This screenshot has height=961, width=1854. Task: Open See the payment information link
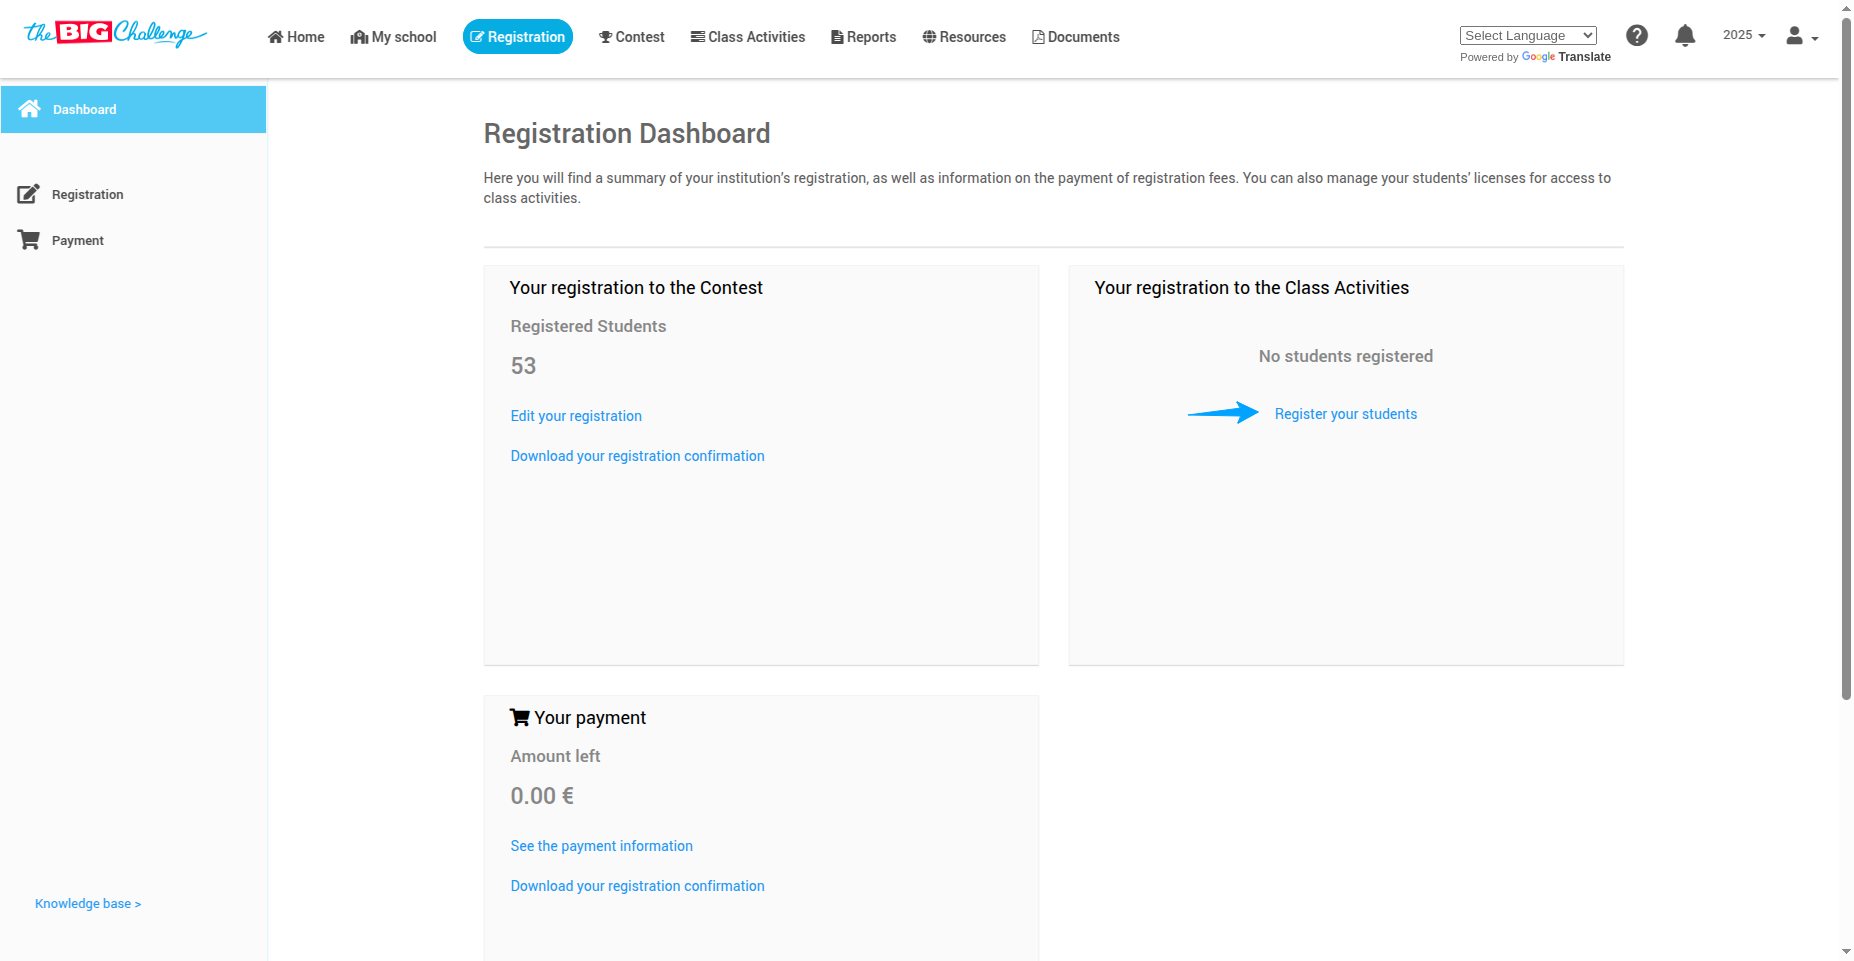click(601, 846)
